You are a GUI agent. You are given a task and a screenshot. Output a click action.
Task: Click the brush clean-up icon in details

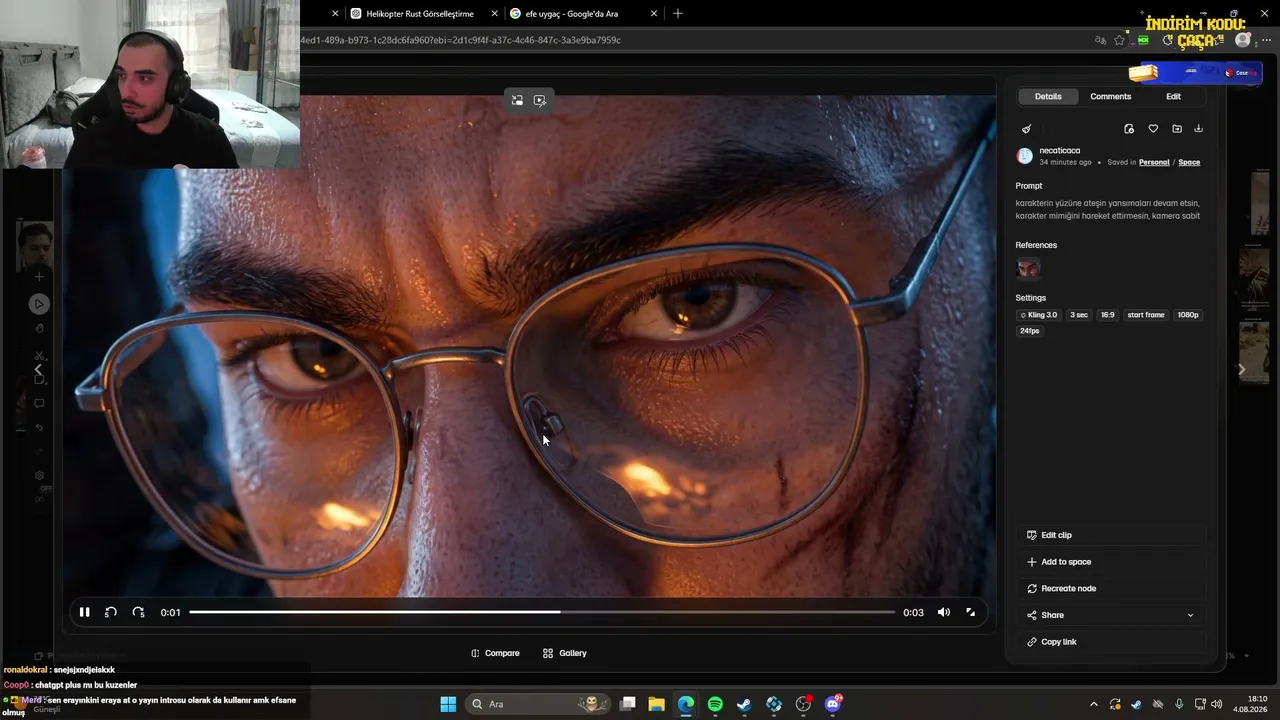[1026, 129]
